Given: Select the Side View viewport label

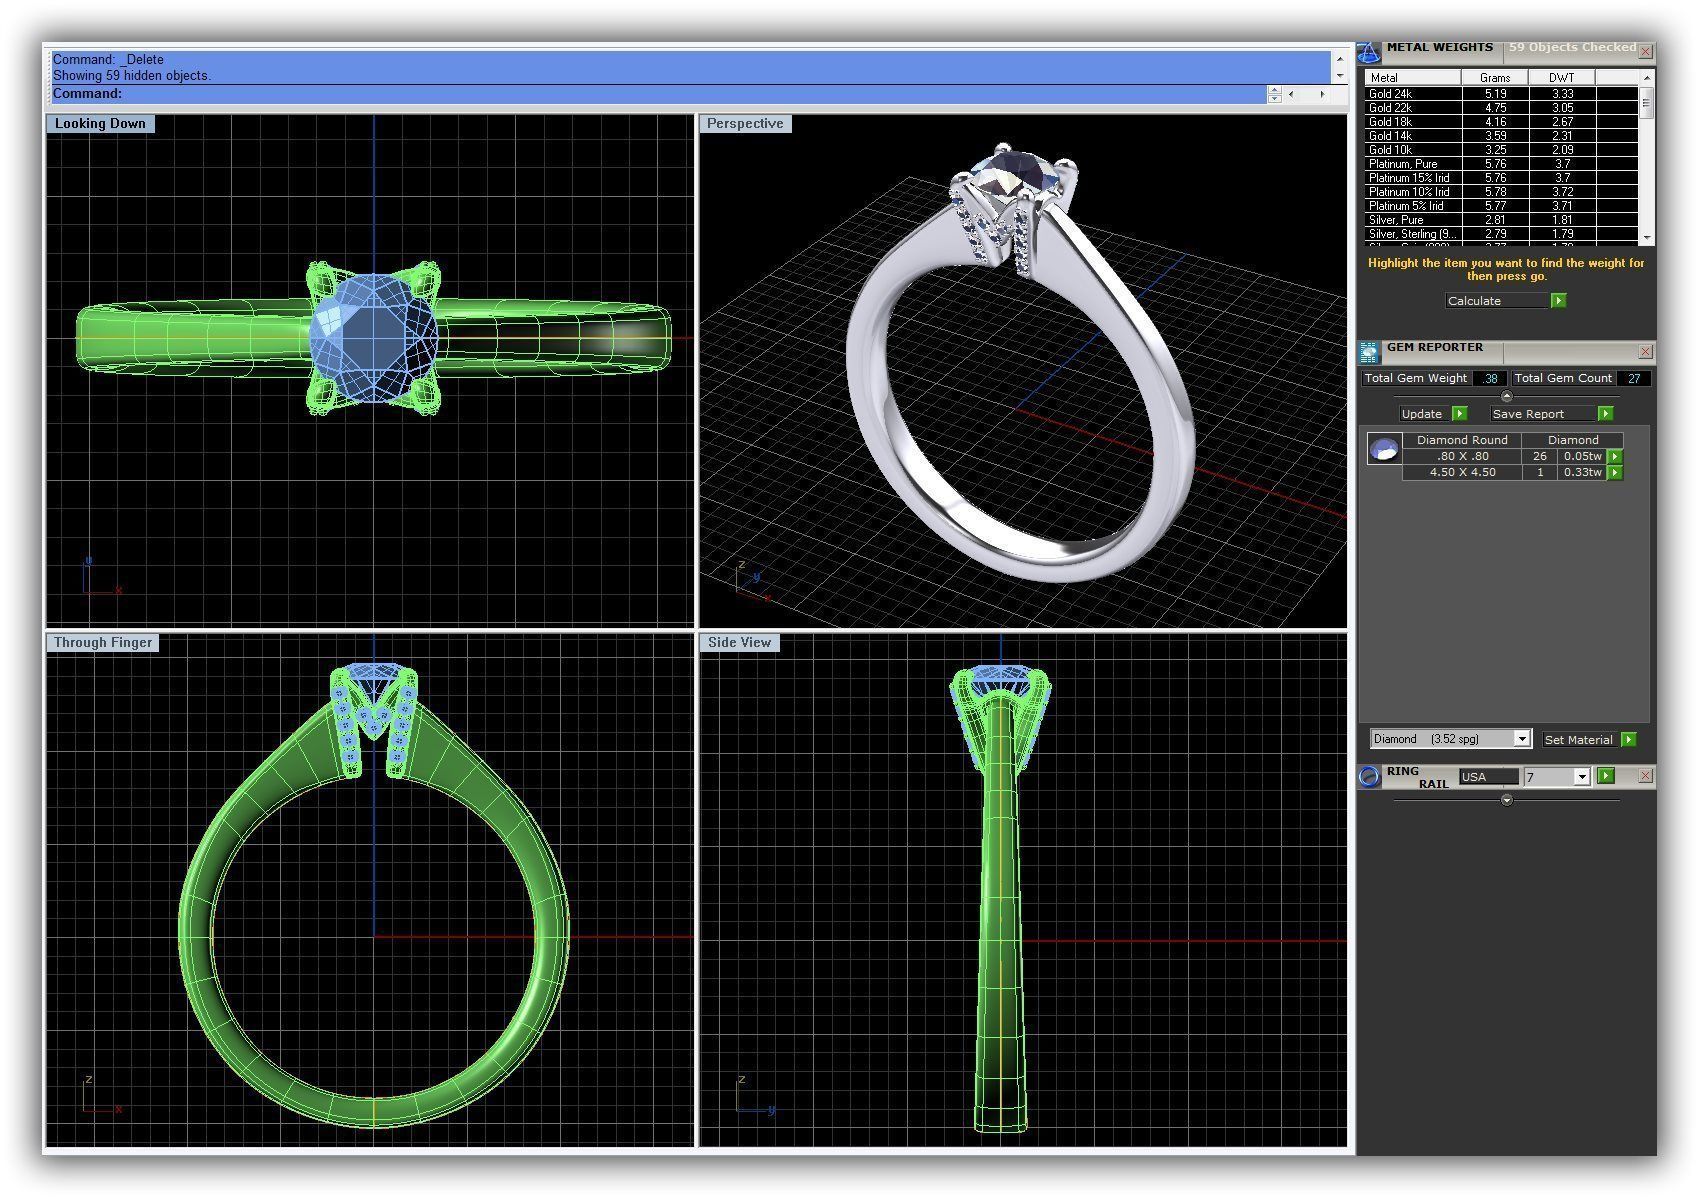Looking at the screenshot, I should tap(740, 643).
